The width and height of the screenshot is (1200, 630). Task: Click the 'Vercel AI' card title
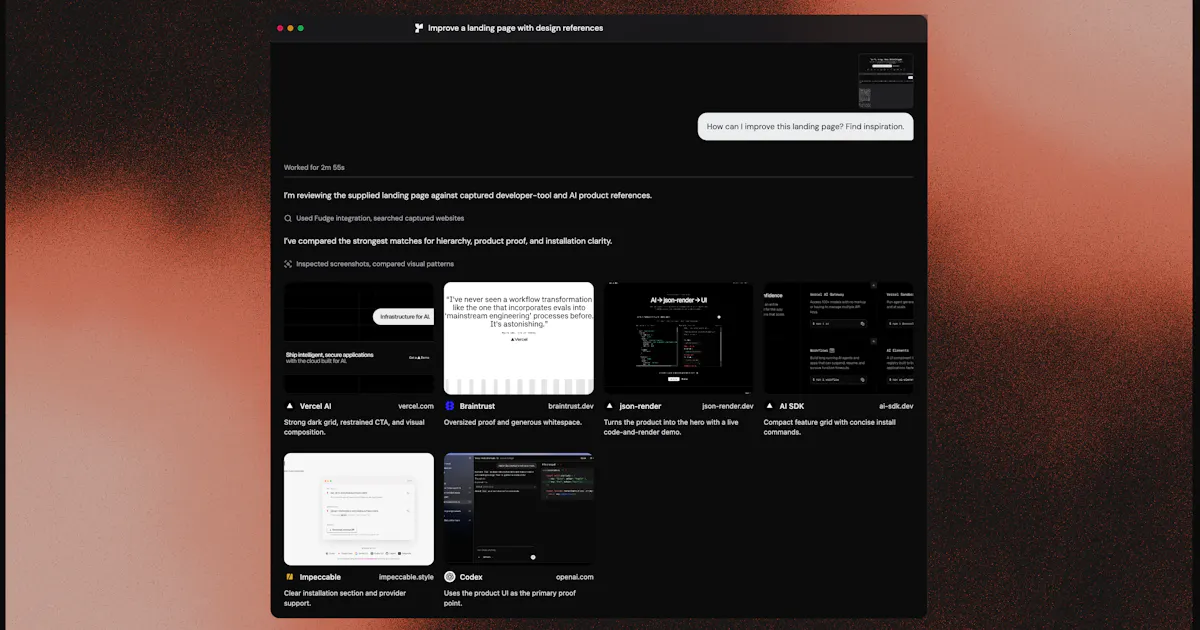[x=315, y=406]
